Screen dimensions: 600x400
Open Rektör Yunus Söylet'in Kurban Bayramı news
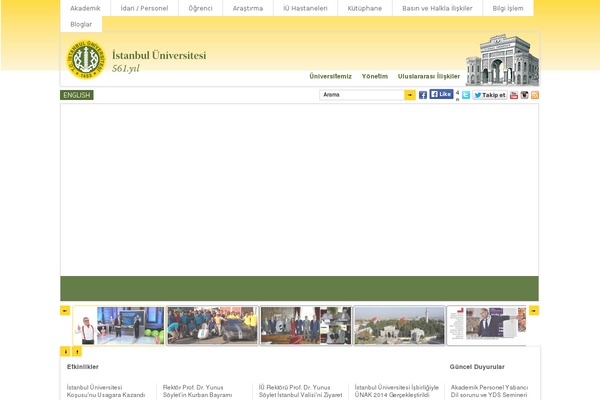197,391
